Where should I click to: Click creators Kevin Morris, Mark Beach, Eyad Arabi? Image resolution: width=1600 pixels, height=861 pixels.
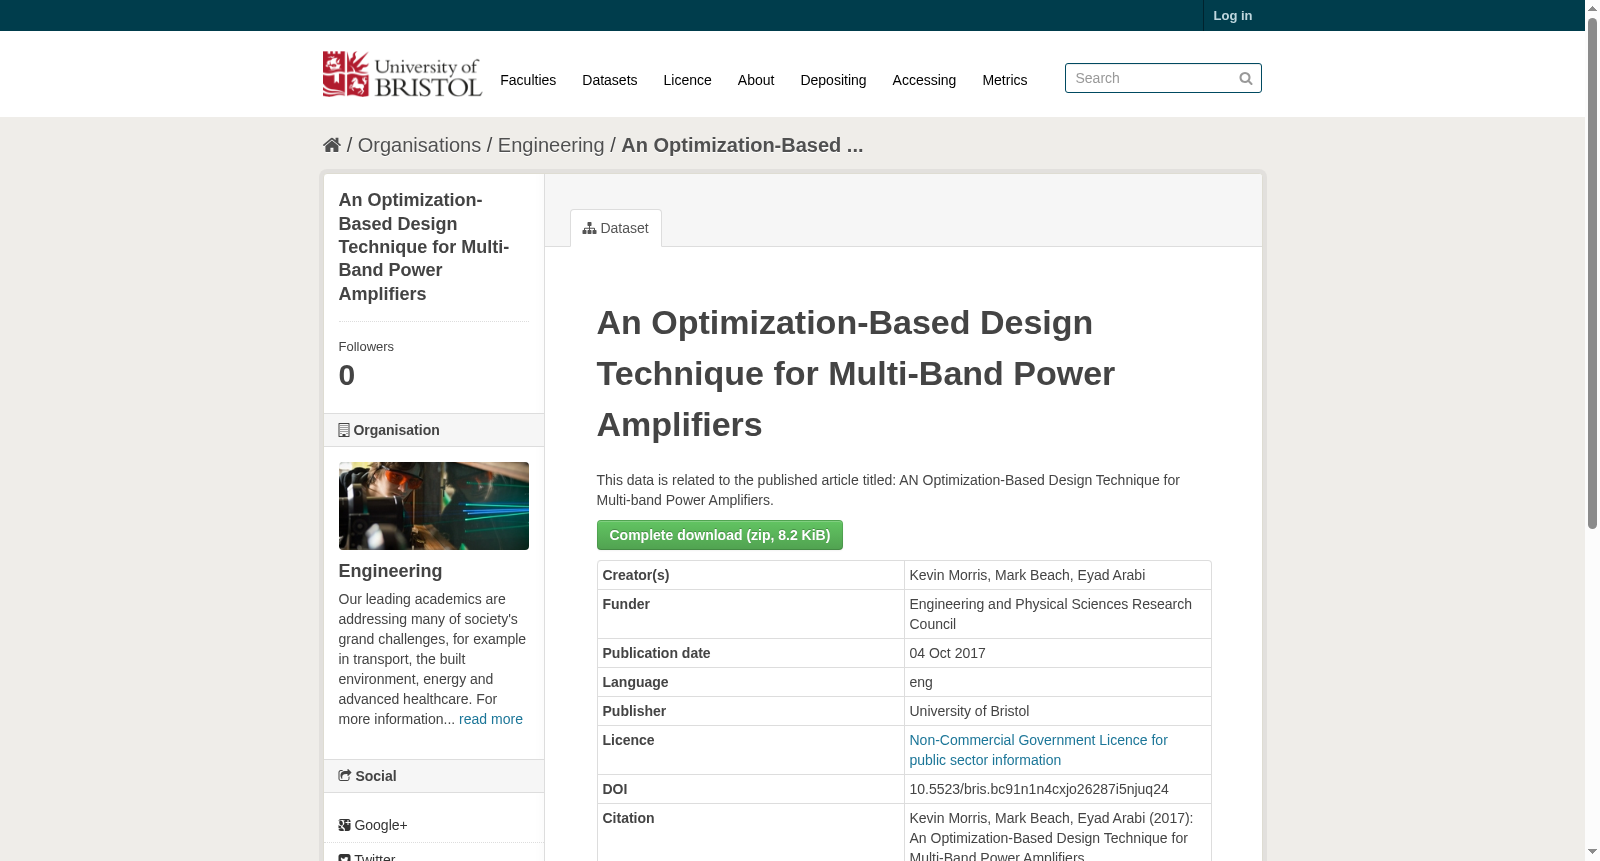1027,575
